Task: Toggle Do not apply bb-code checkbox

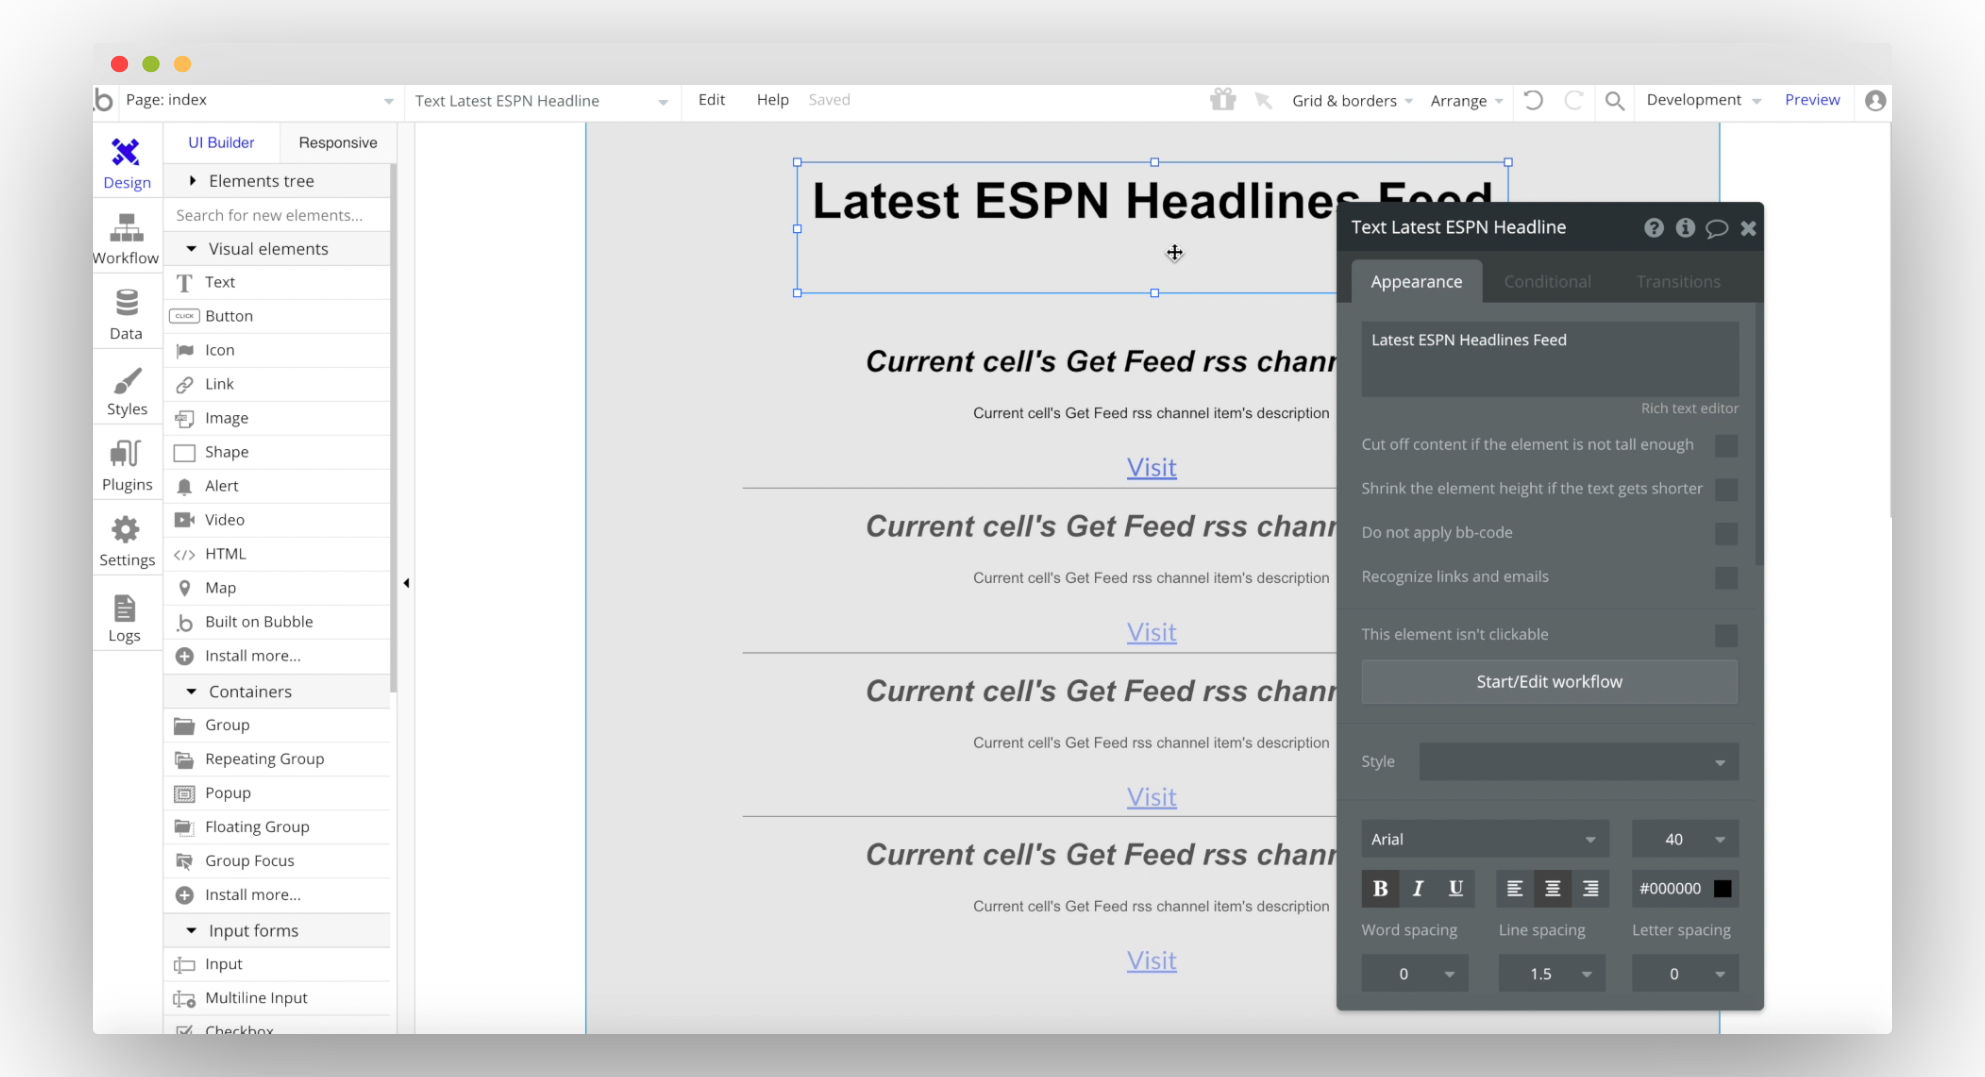Action: (1726, 534)
